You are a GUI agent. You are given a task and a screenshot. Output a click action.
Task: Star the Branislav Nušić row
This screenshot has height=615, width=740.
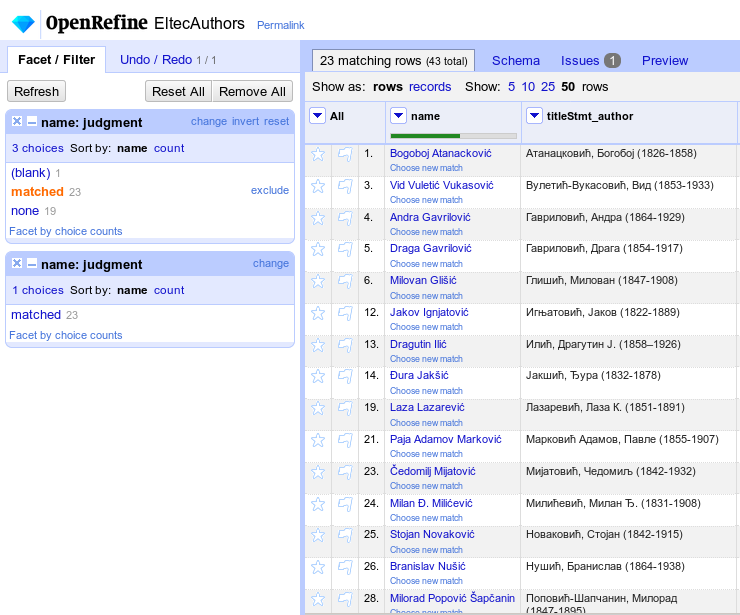(318, 567)
